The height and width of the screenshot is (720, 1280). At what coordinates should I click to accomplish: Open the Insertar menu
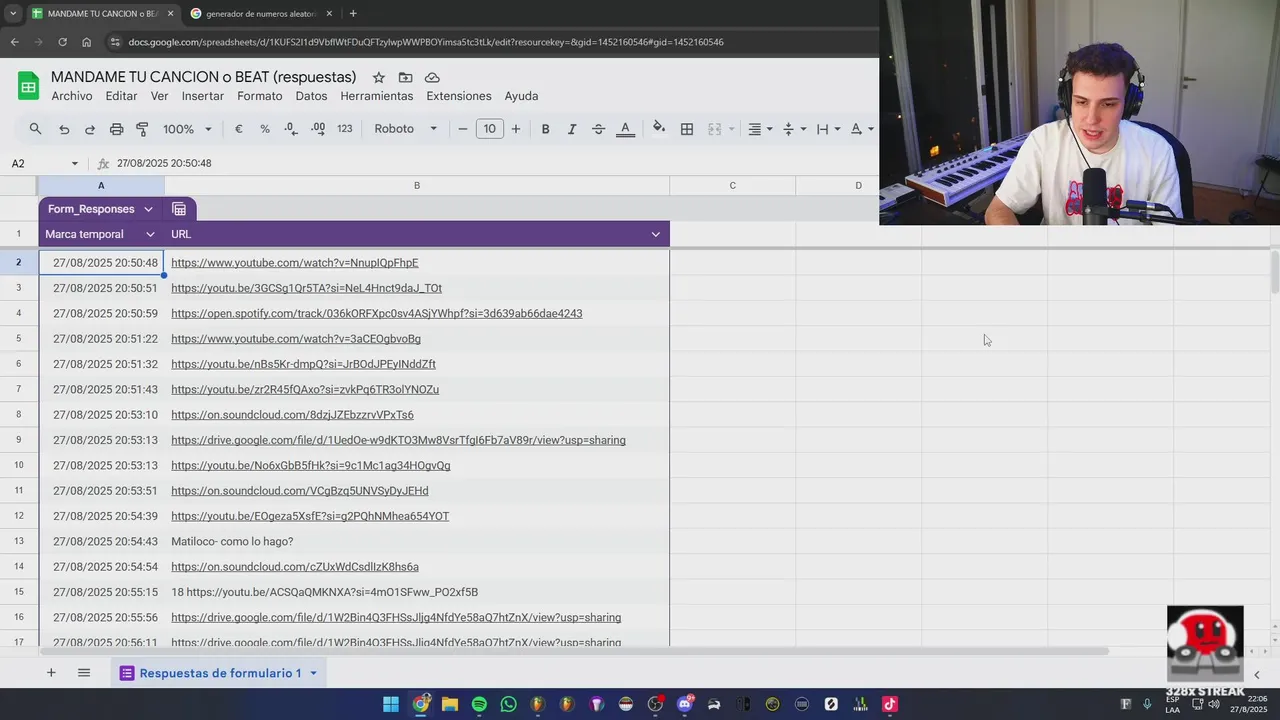[x=203, y=96]
